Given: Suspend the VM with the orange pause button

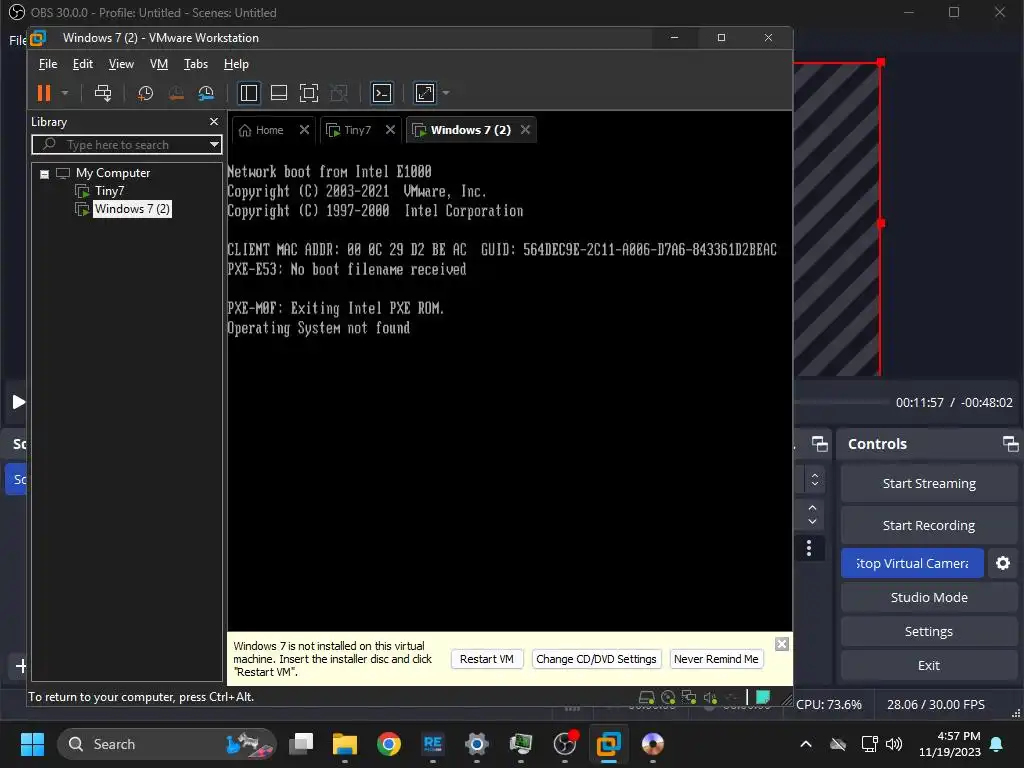Looking at the screenshot, I should click(44, 93).
